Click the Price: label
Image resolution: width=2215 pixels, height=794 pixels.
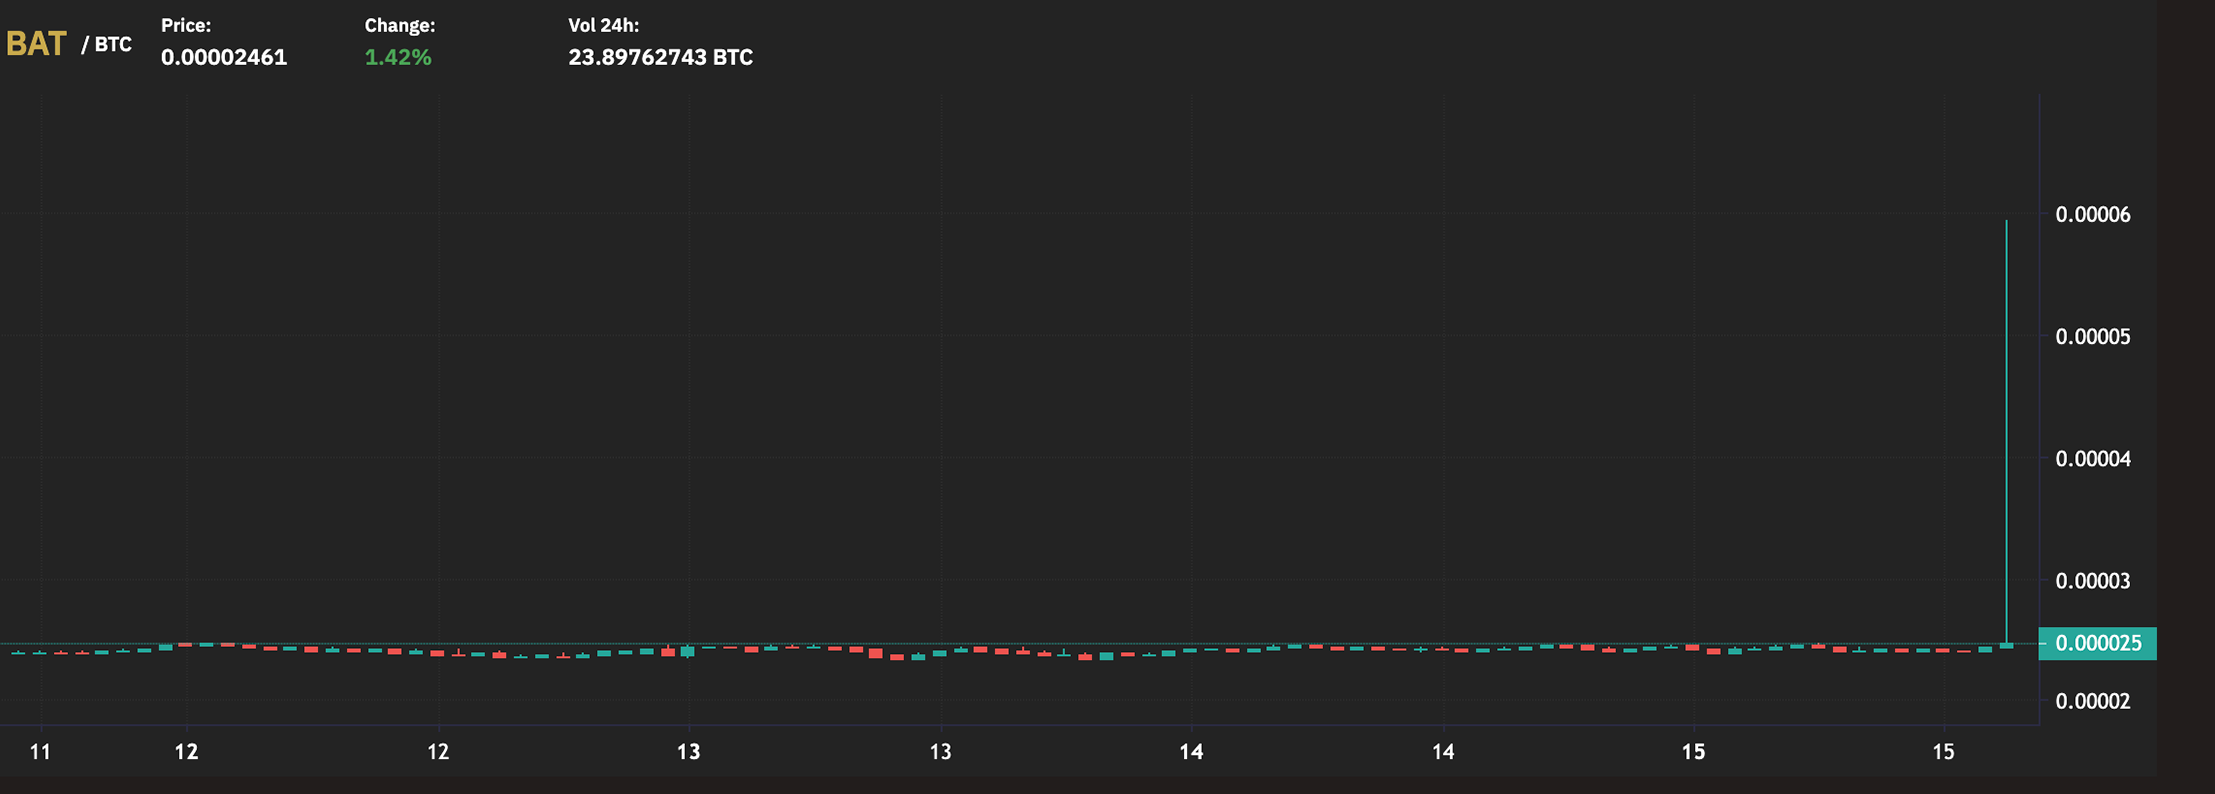point(186,25)
